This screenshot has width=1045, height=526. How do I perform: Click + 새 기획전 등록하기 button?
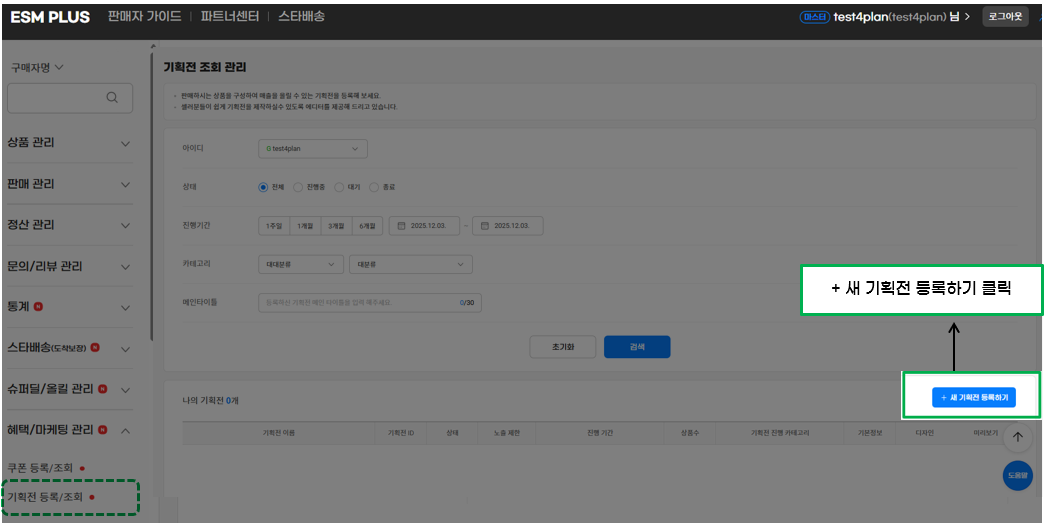tap(974, 397)
